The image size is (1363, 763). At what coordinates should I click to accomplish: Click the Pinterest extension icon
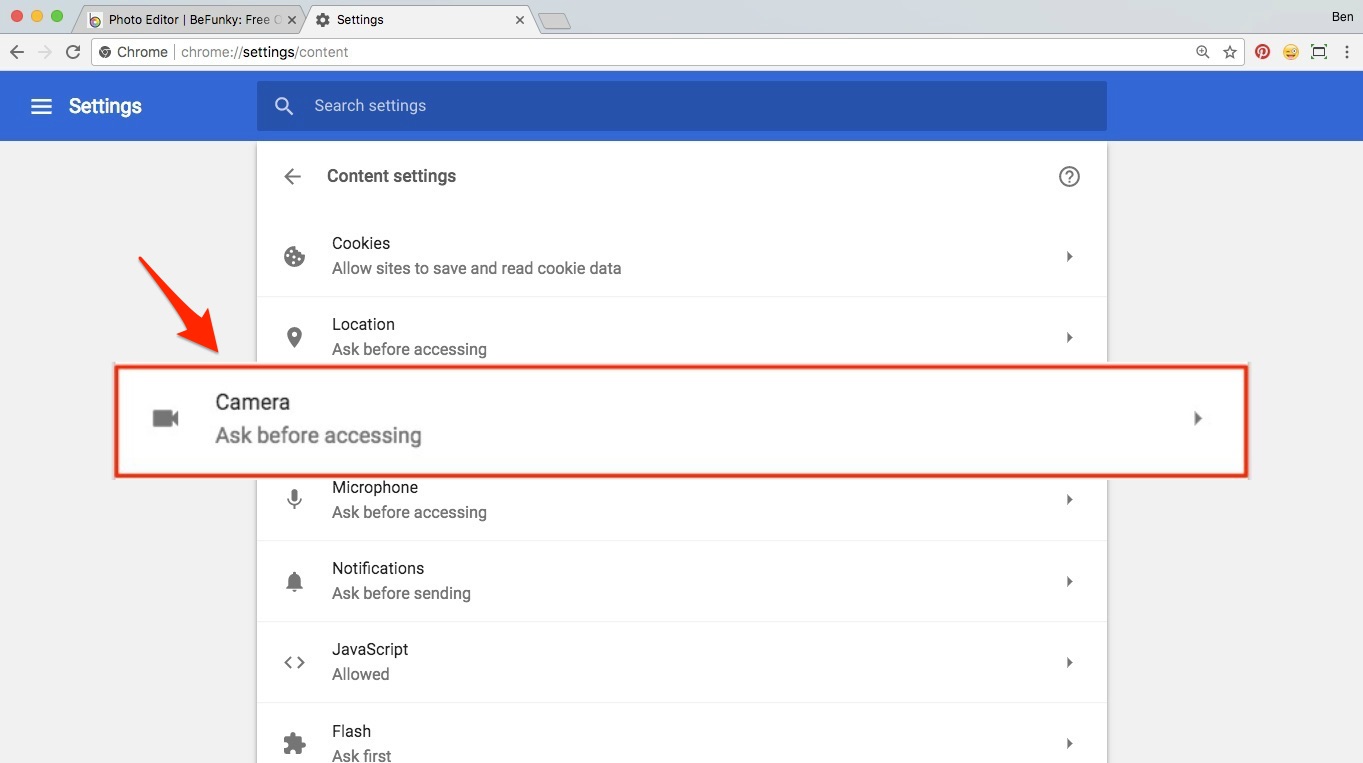[x=1263, y=52]
